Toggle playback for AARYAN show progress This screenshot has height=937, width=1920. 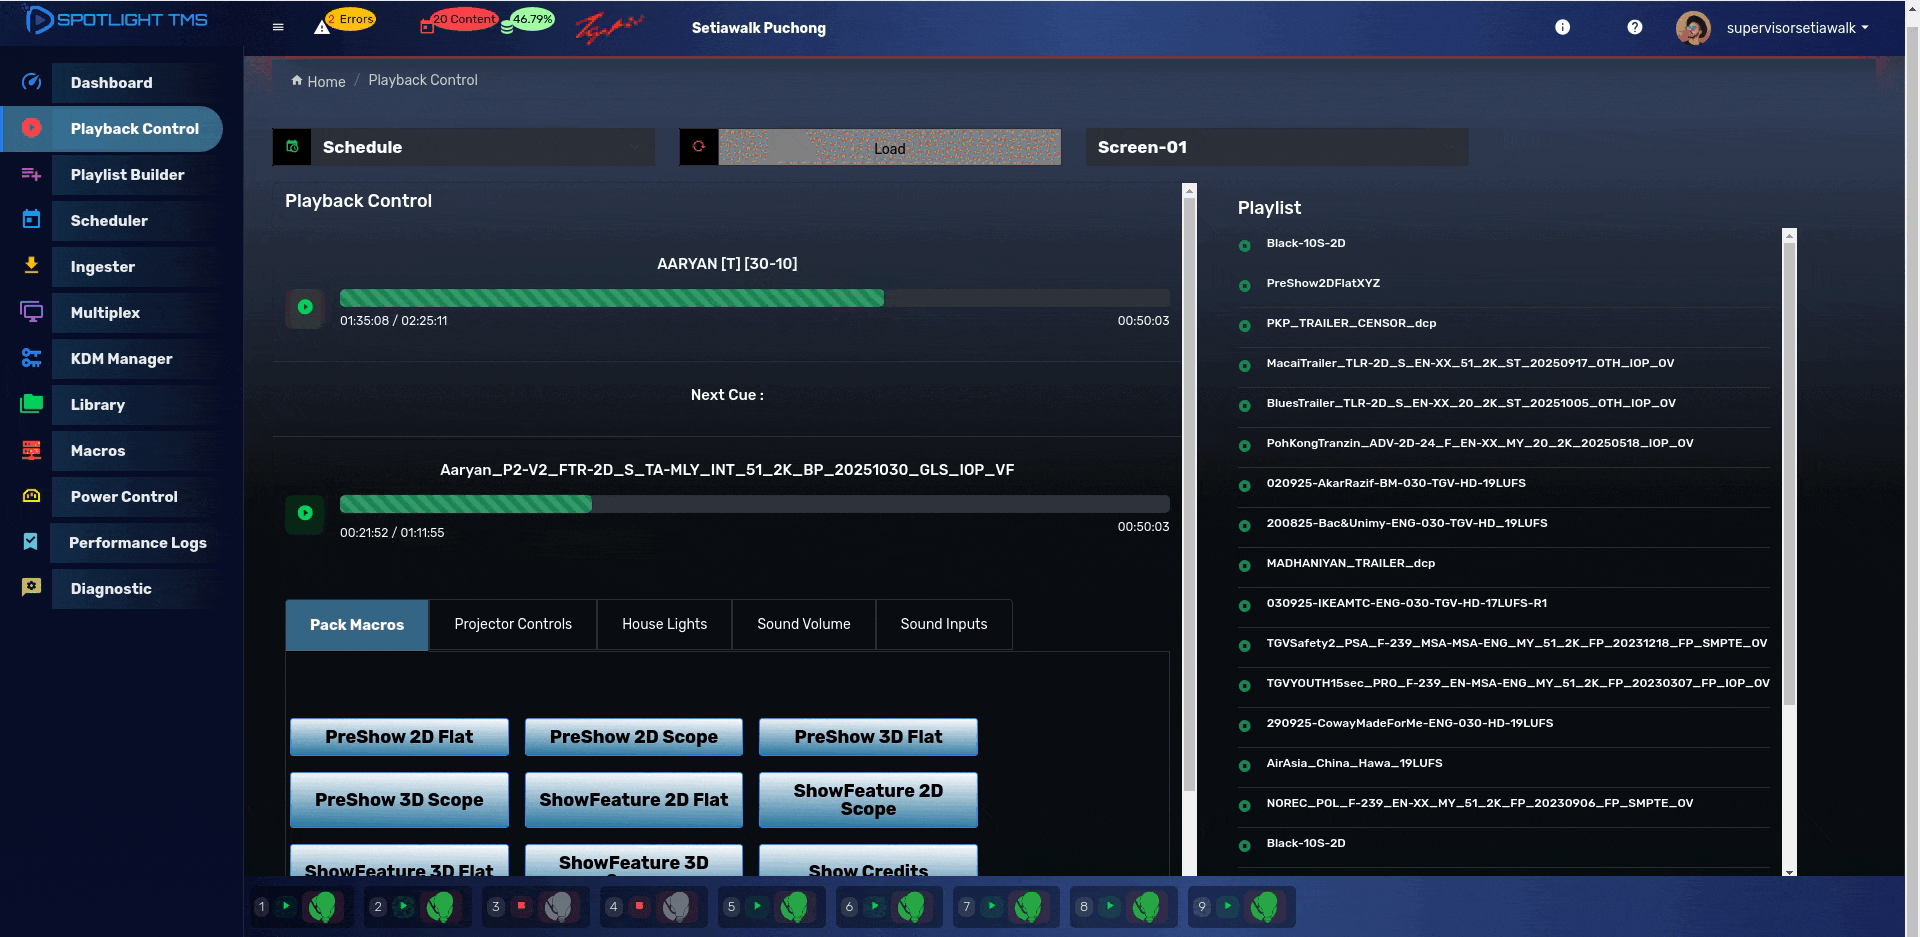pyautogui.click(x=305, y=307)
